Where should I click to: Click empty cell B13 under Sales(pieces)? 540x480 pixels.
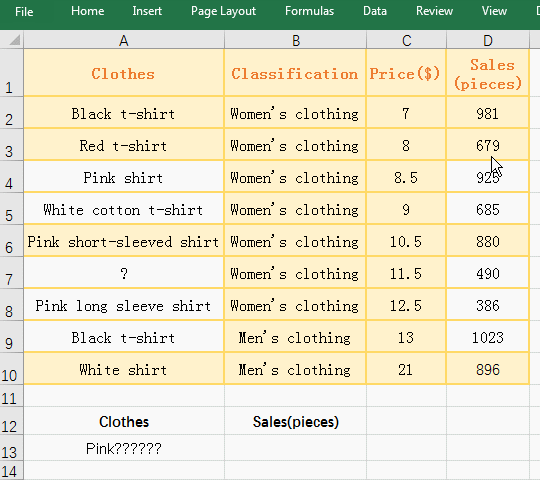pos(295,448)
